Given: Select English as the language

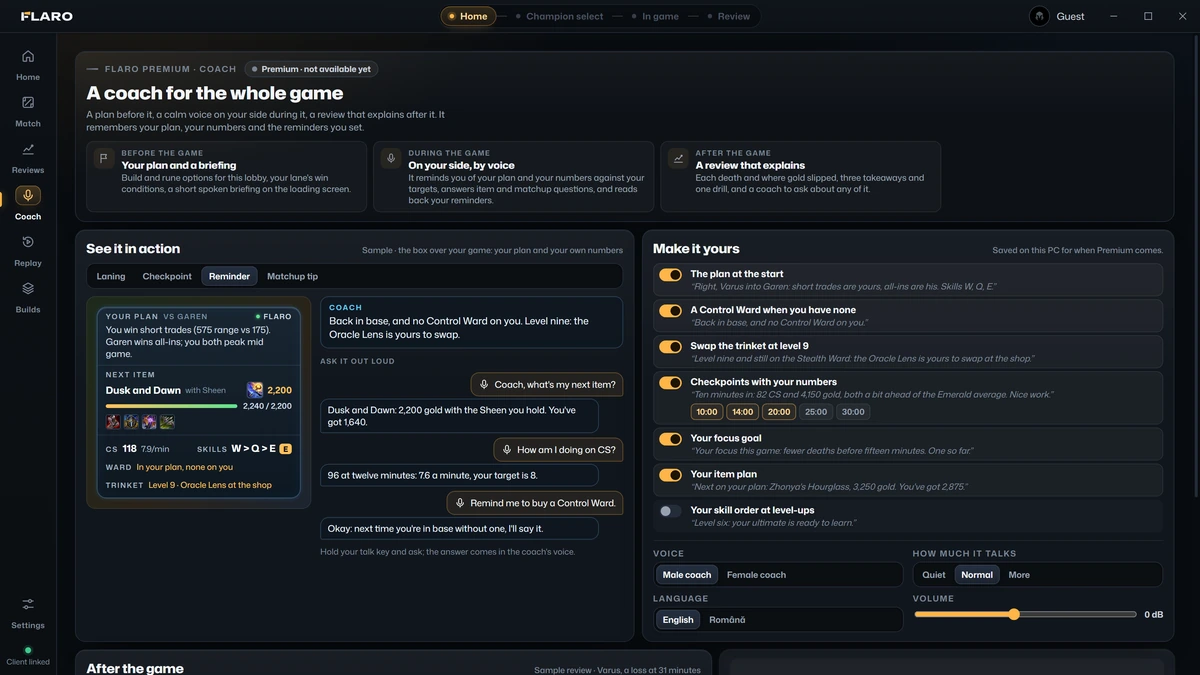Looking at the screenshot, I should pyautogui.click(x=678, y=620).
